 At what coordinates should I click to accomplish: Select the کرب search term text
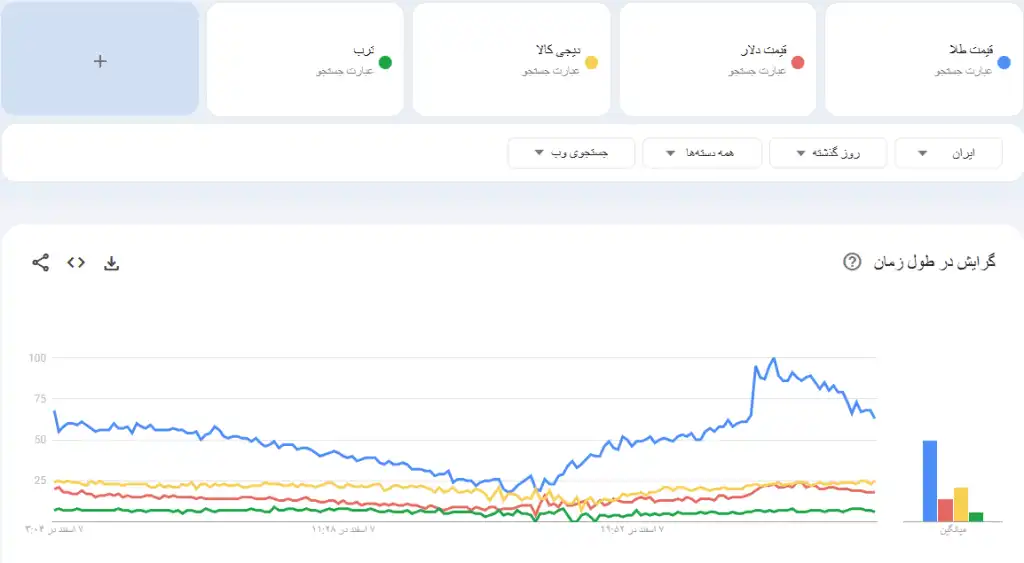tap(364, 49)
